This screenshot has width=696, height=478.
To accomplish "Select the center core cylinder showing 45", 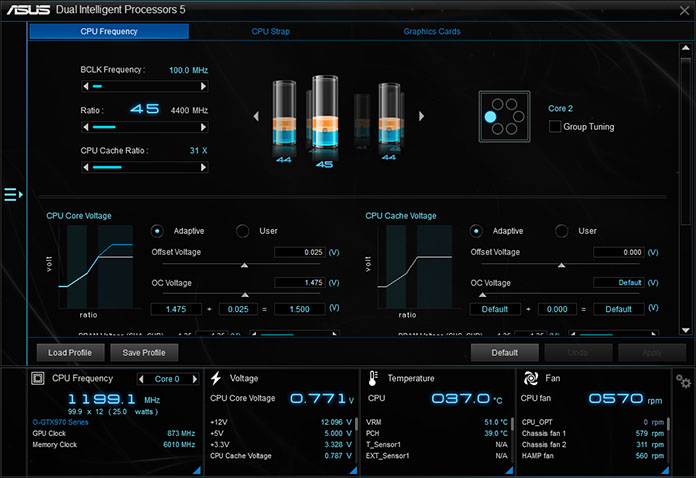I will click(325, 113).
